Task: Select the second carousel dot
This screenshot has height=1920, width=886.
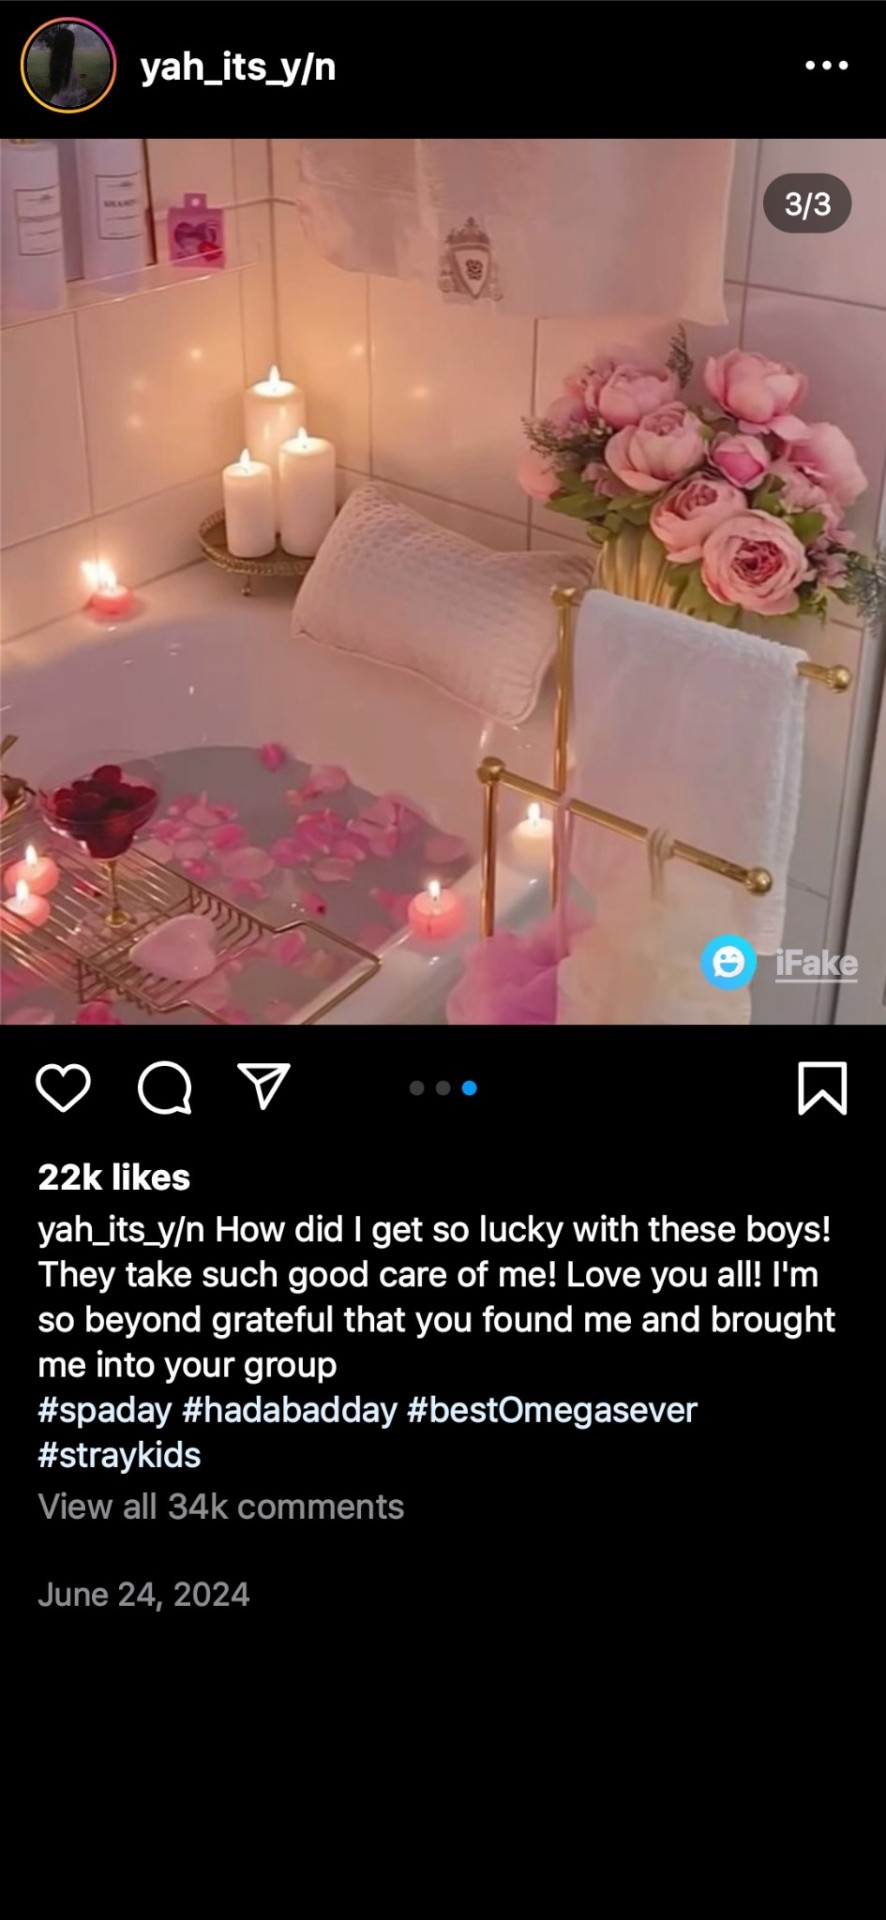Action: pyautogui.click(x=443, y=1088)
